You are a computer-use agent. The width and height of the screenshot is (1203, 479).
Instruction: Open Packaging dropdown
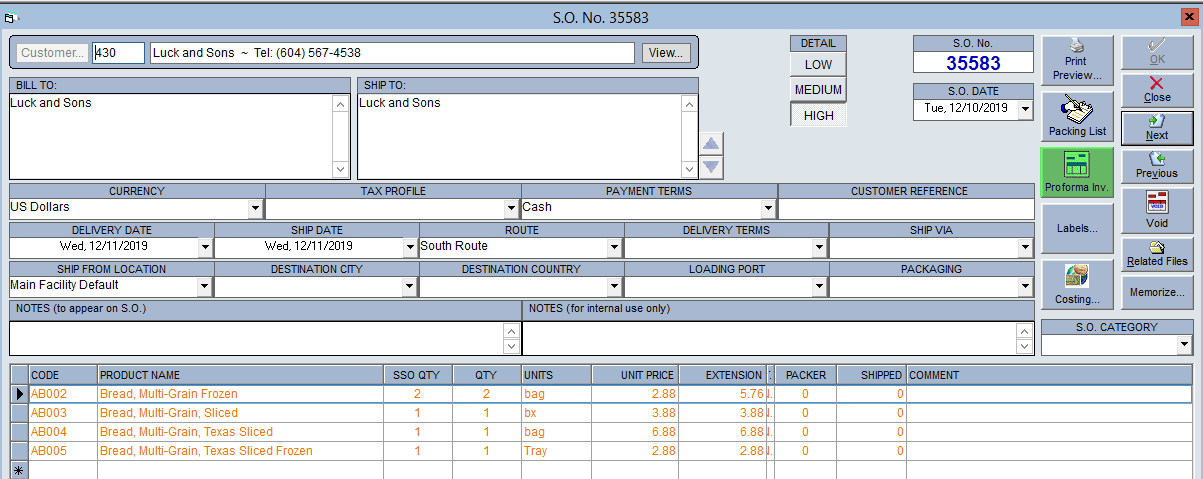click(x=1025, y=286)
